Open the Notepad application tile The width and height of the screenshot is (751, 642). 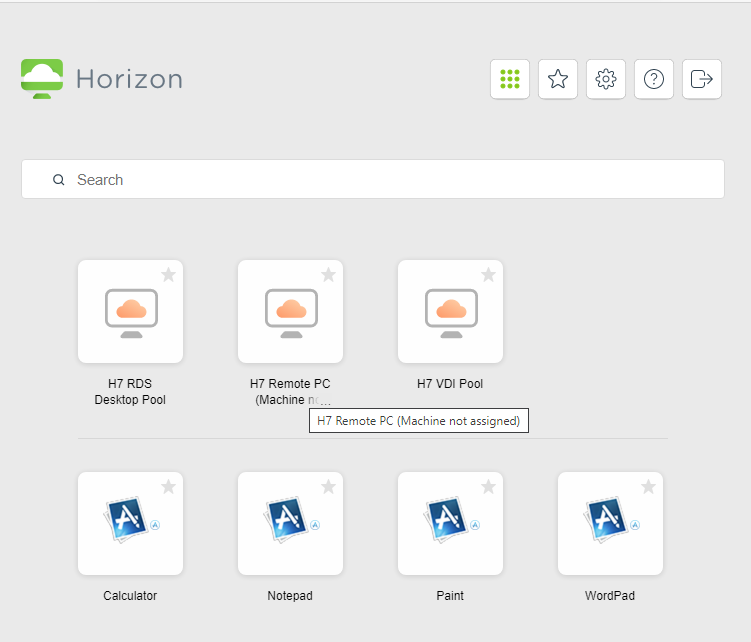[290, 524]
